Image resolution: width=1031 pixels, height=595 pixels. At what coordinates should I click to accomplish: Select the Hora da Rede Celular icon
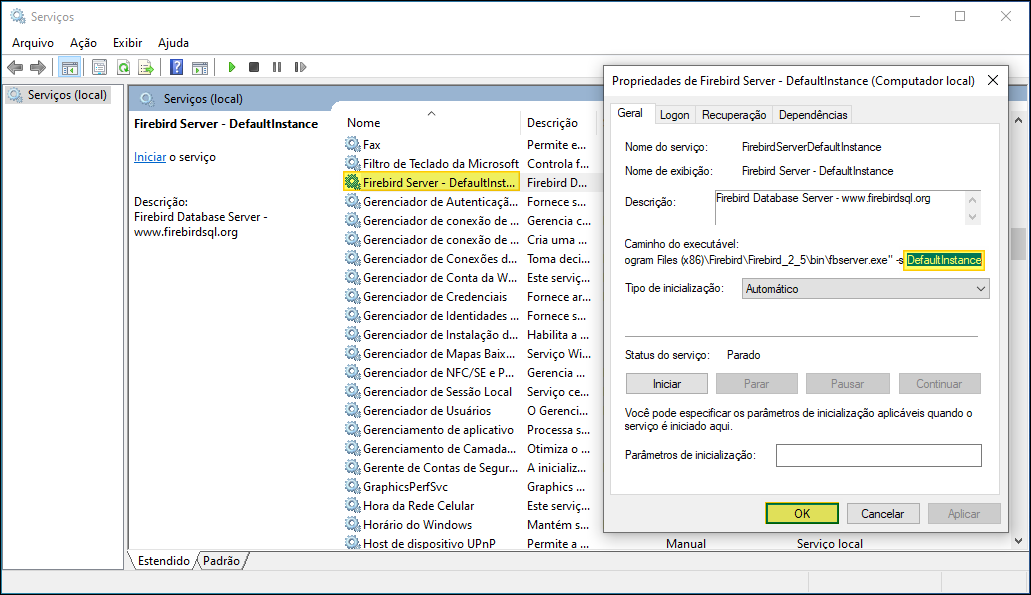point(353,506)
